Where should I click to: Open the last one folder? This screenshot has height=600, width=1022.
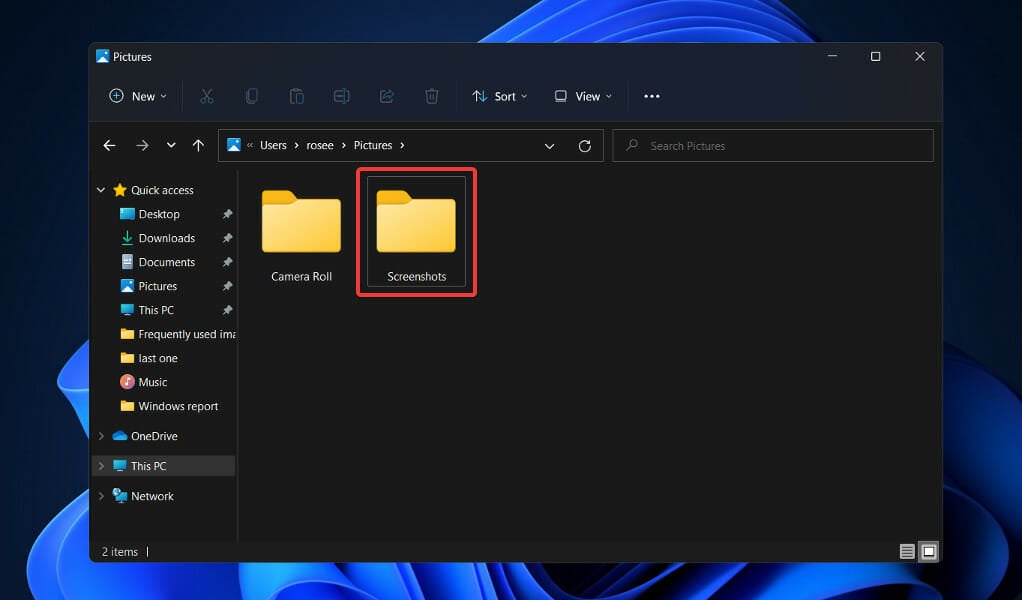158,358
